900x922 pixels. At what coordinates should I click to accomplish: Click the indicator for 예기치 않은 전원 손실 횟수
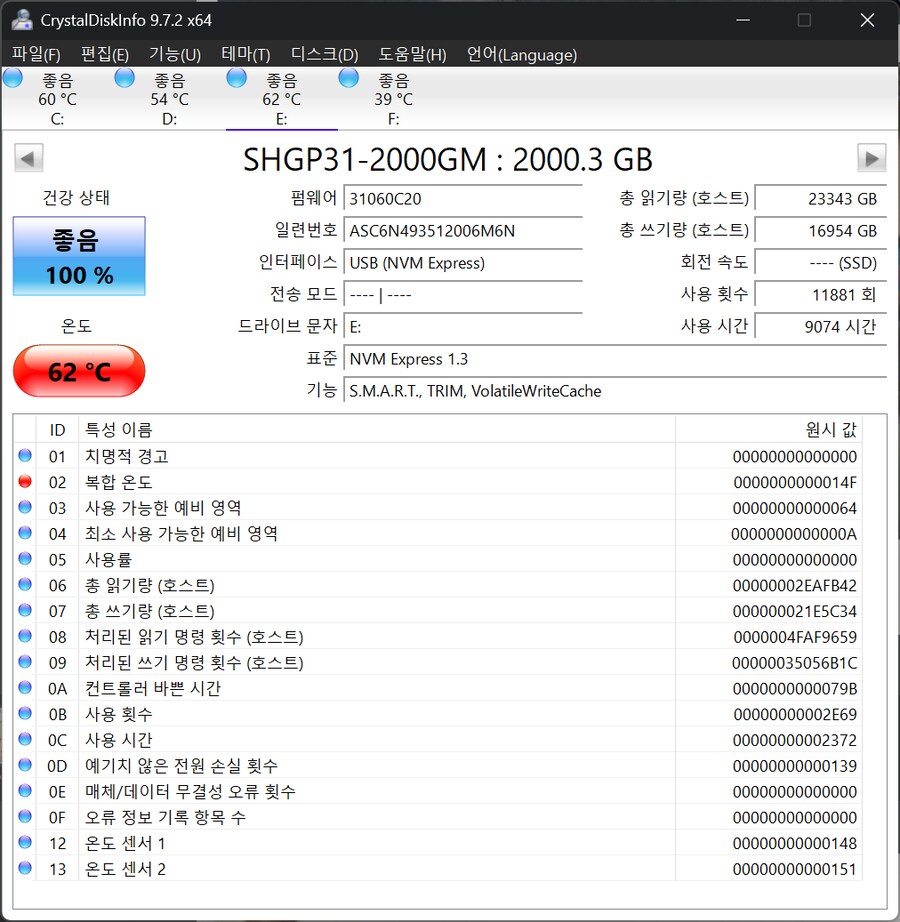tap(24, 765)
